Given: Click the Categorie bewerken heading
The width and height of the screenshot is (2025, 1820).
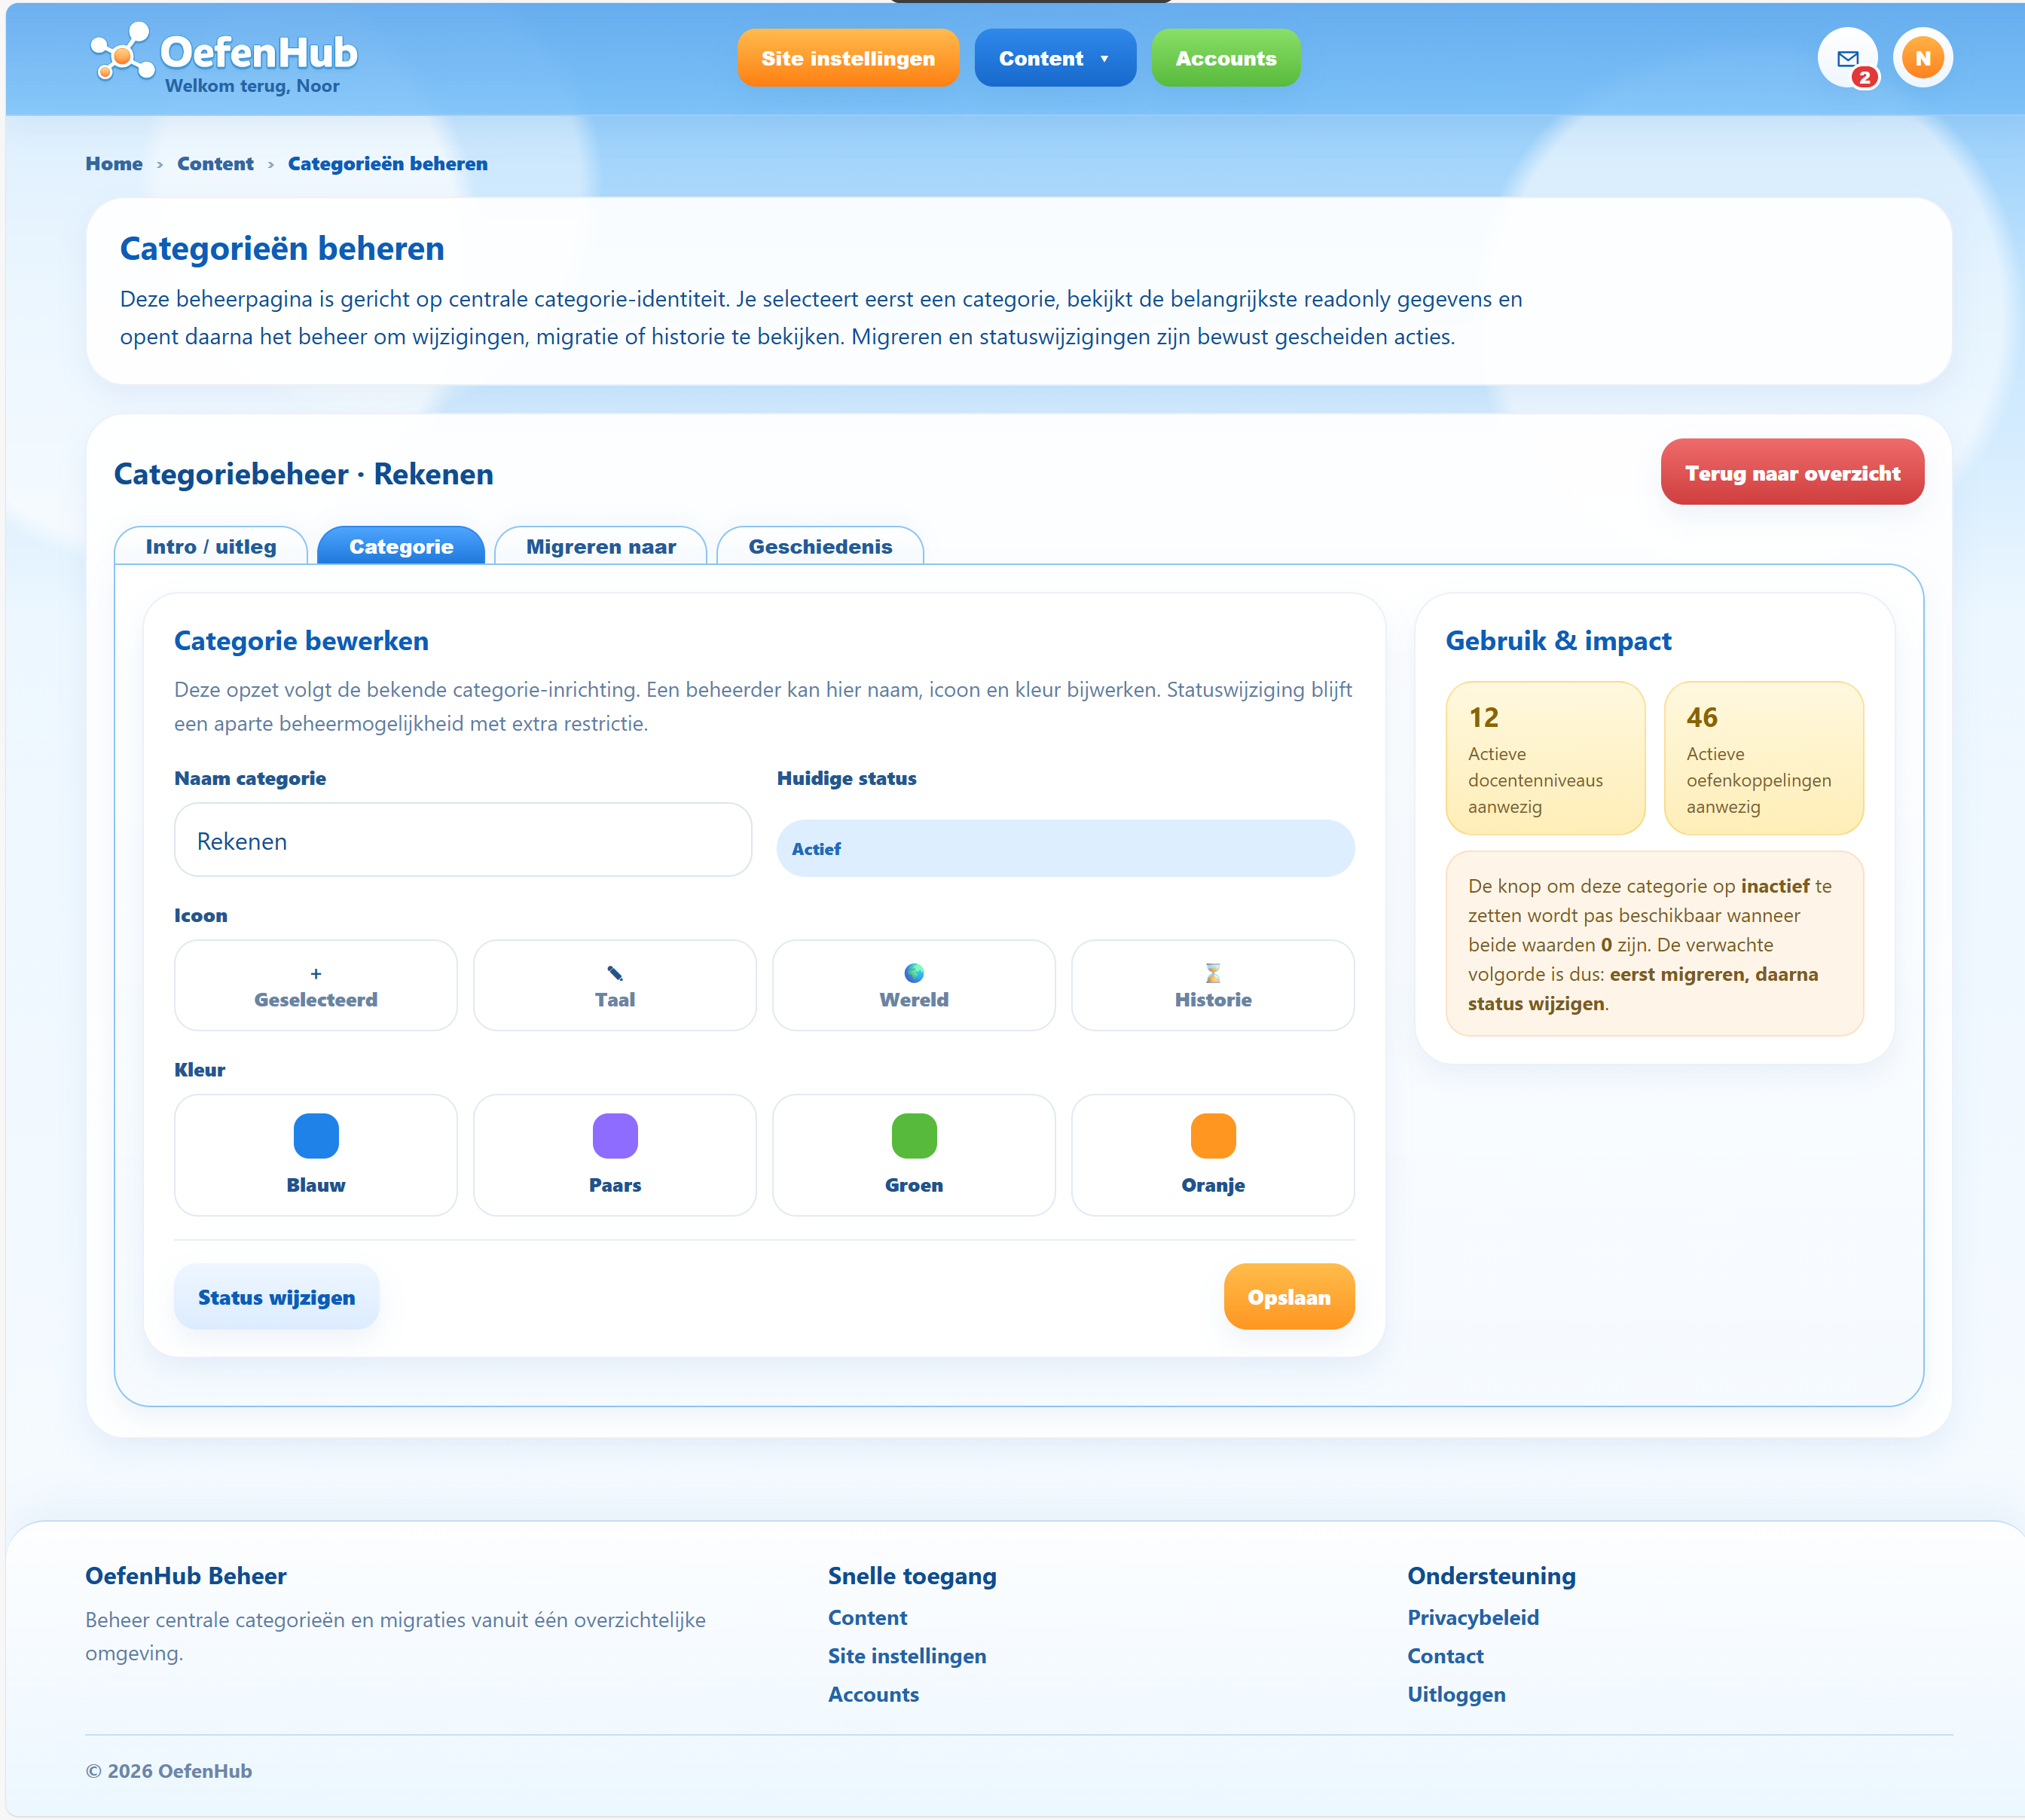Looking at the screenshot, I should click(x=301, y=640).
